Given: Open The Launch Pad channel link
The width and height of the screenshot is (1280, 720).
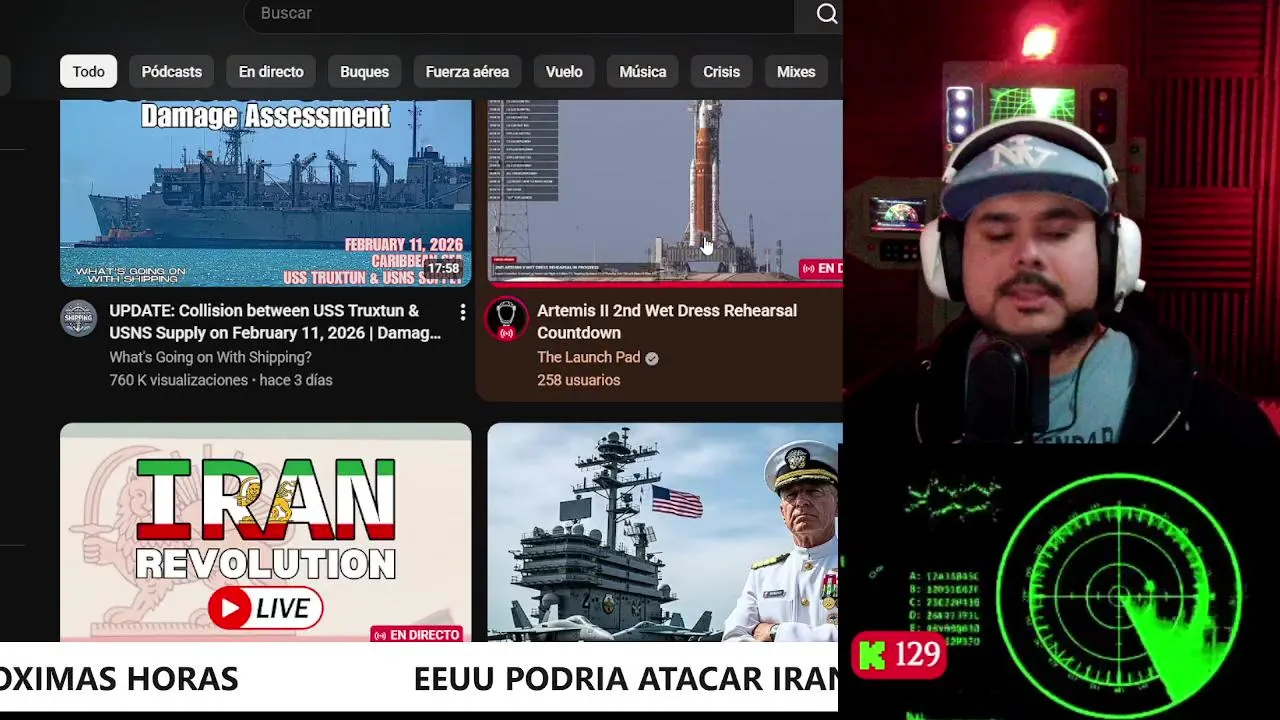Looking at the screenshot, I should pos(588,357).
